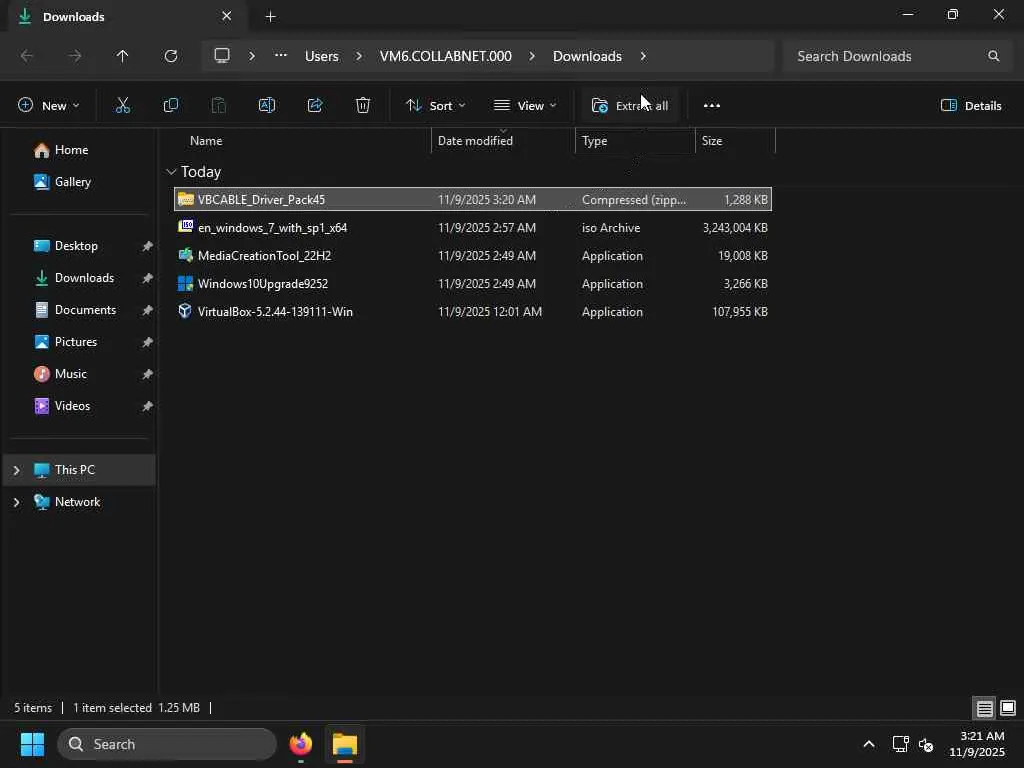
Task: Click the taskbar Search box
Action: 167,744
